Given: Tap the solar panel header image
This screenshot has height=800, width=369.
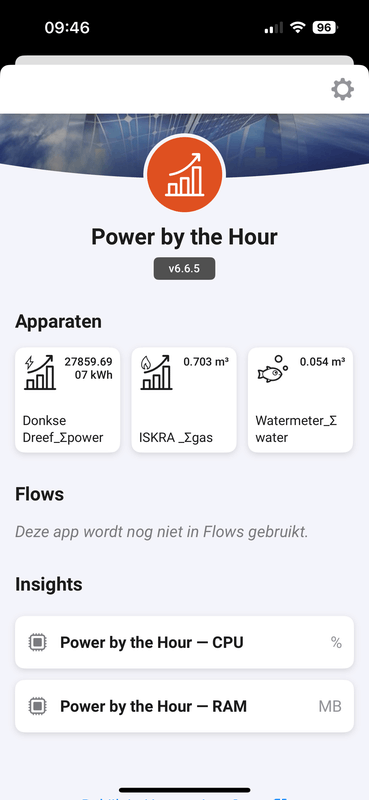Looking at the screenshot, I should pos(184,145).
